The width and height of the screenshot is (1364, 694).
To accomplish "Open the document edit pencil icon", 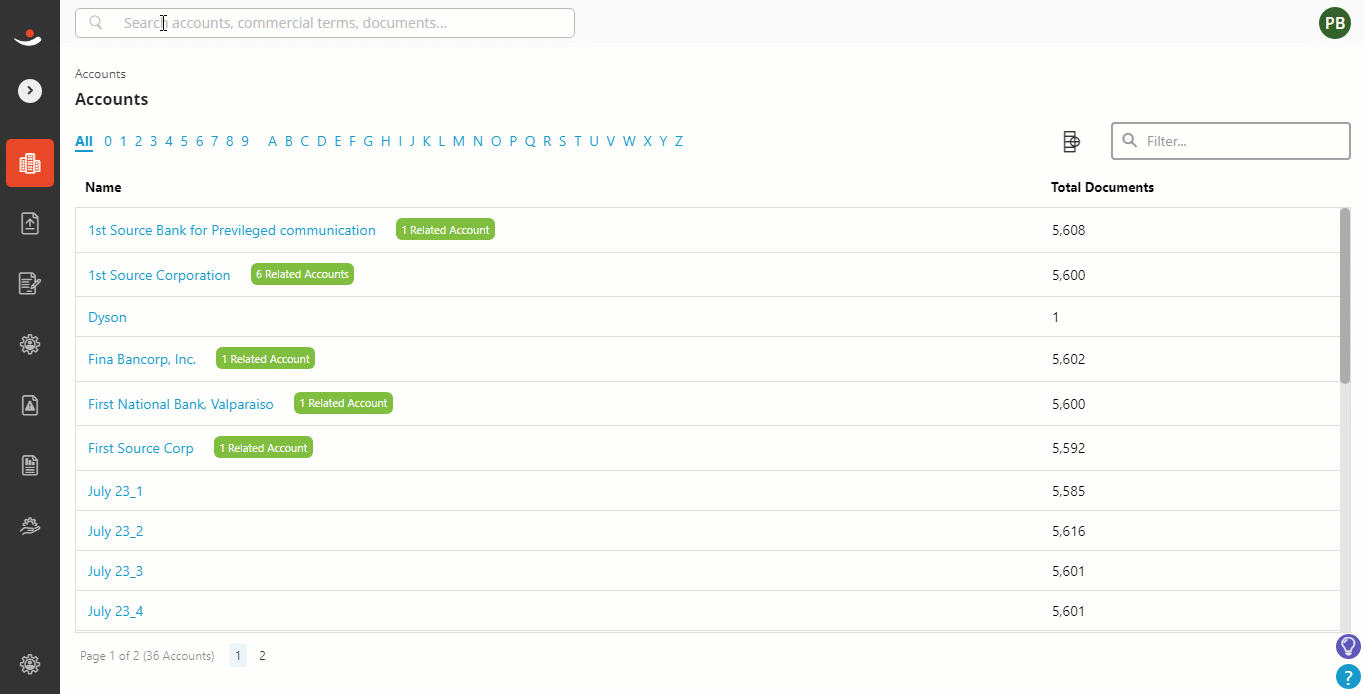I will pos(30,284).
